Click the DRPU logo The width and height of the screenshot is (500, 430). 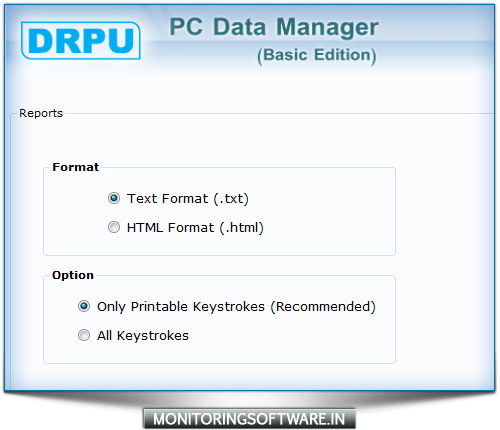81,41
